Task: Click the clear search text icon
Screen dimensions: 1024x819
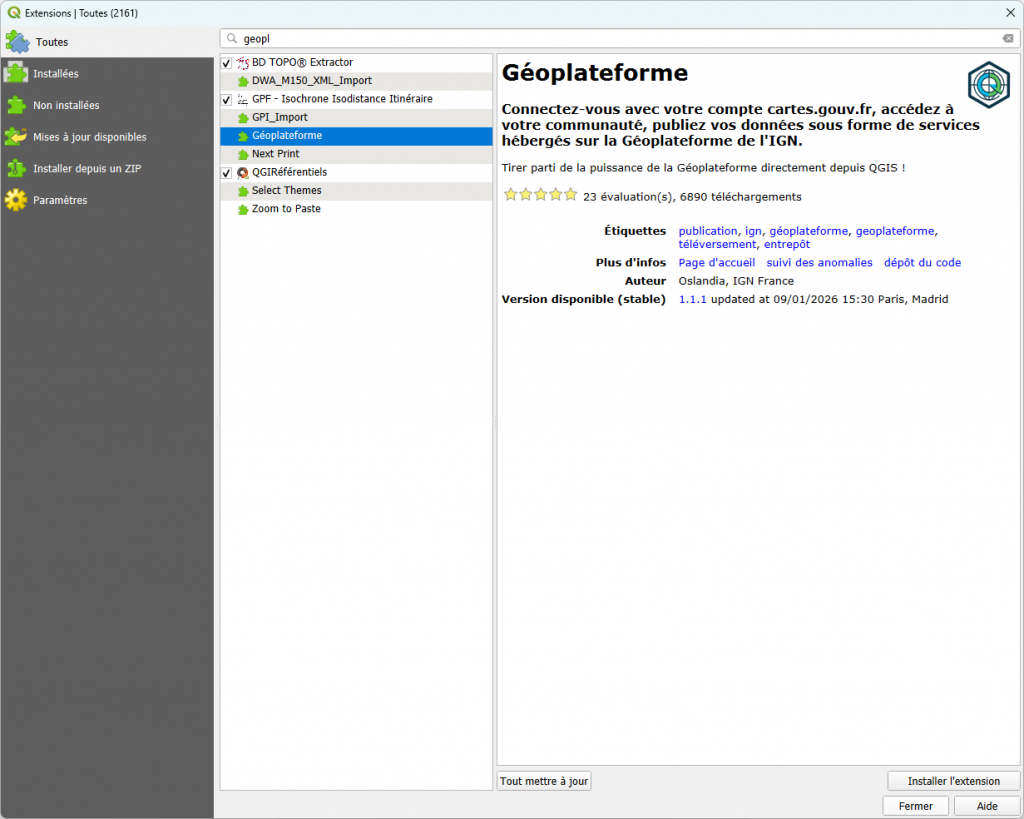Action: [x=1008, y=39]
